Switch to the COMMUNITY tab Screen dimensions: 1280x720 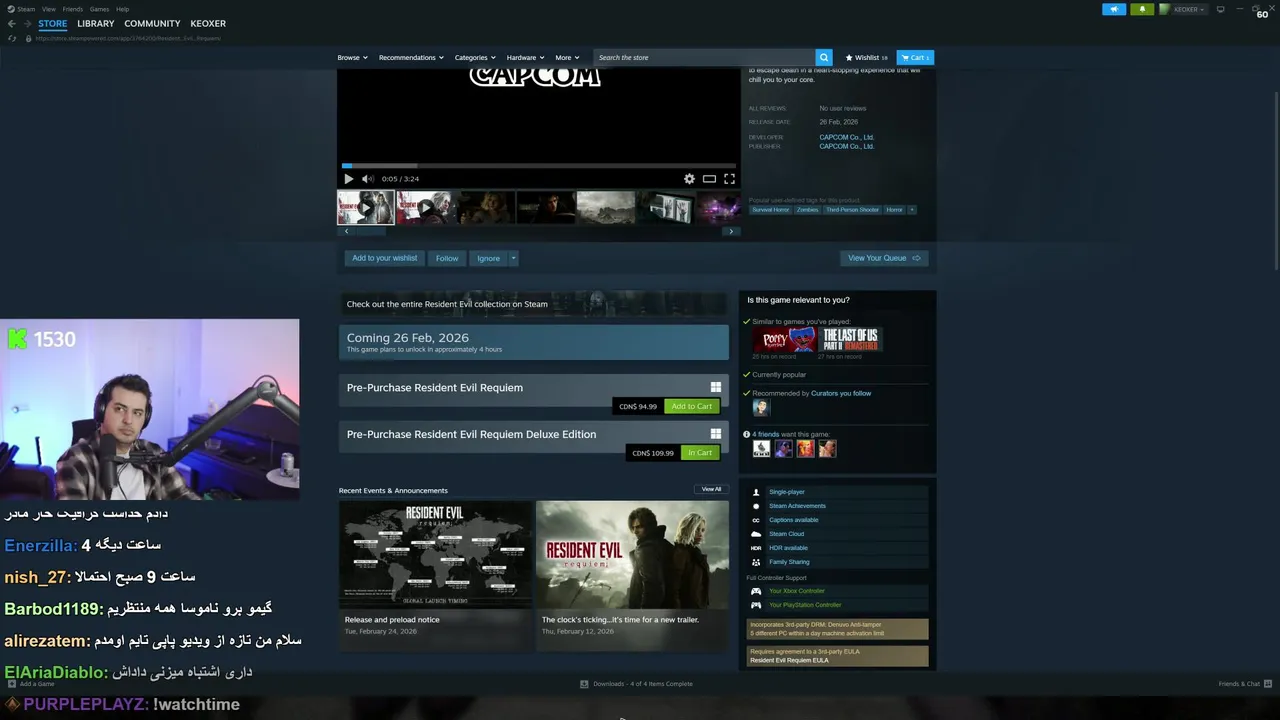coord(152,23)
